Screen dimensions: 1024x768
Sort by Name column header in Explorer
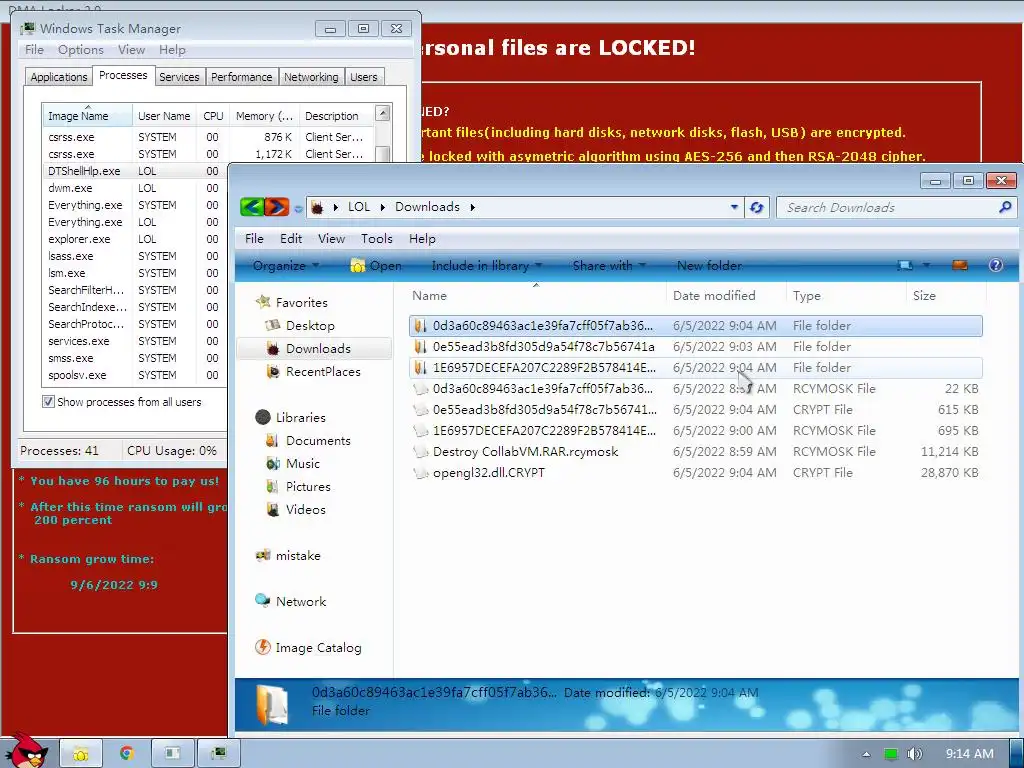point(536,296)
